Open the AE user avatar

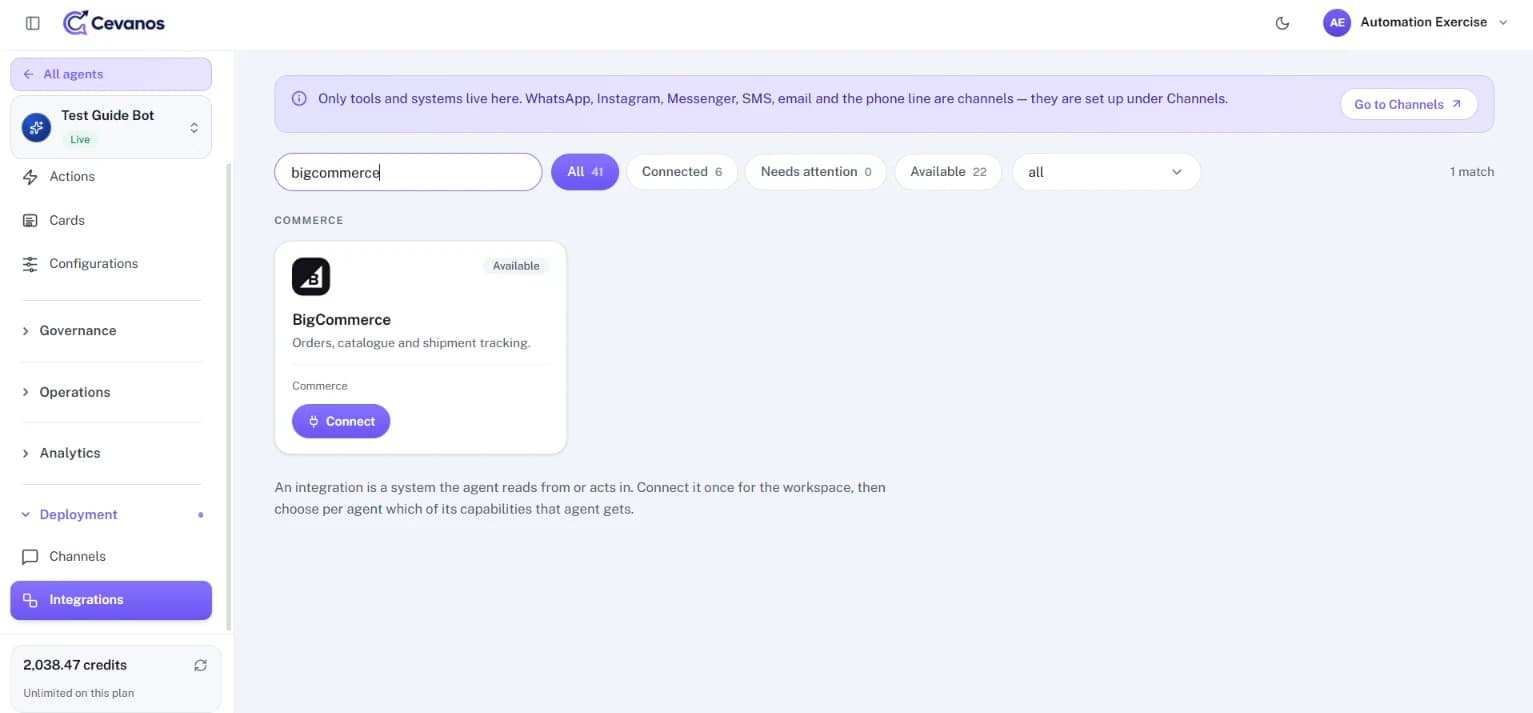click(x=1337, y=23)
